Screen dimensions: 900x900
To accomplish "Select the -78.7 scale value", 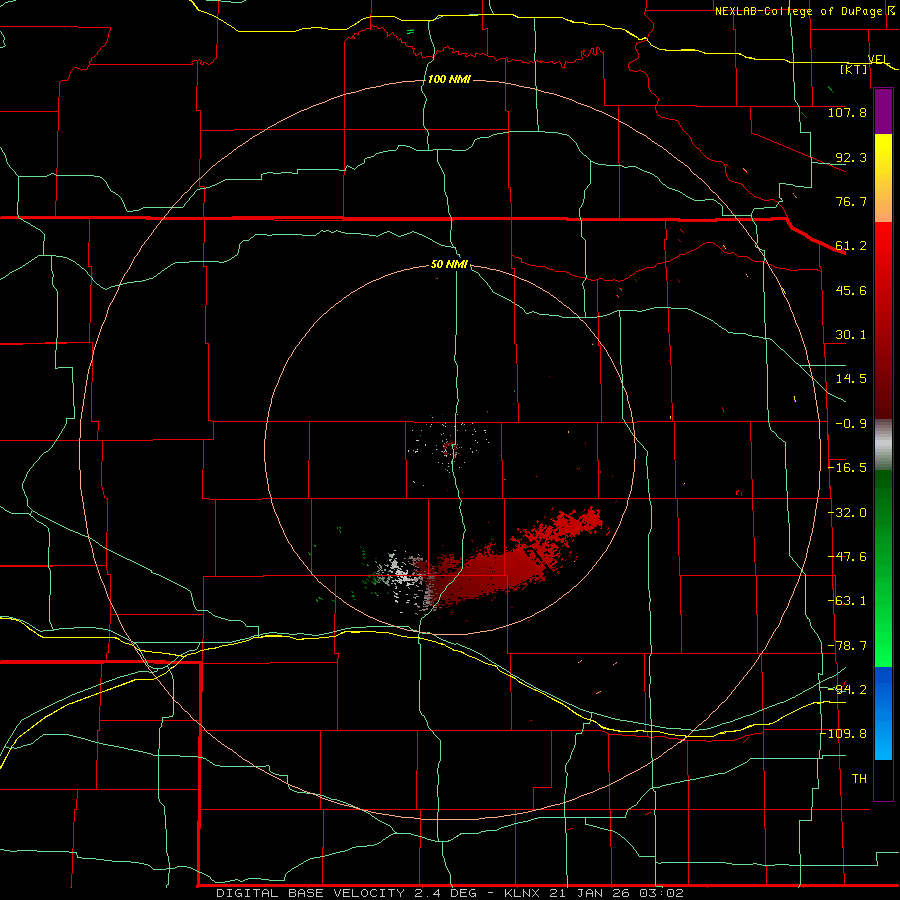I will pyautogui.click(x=847, y=646).
